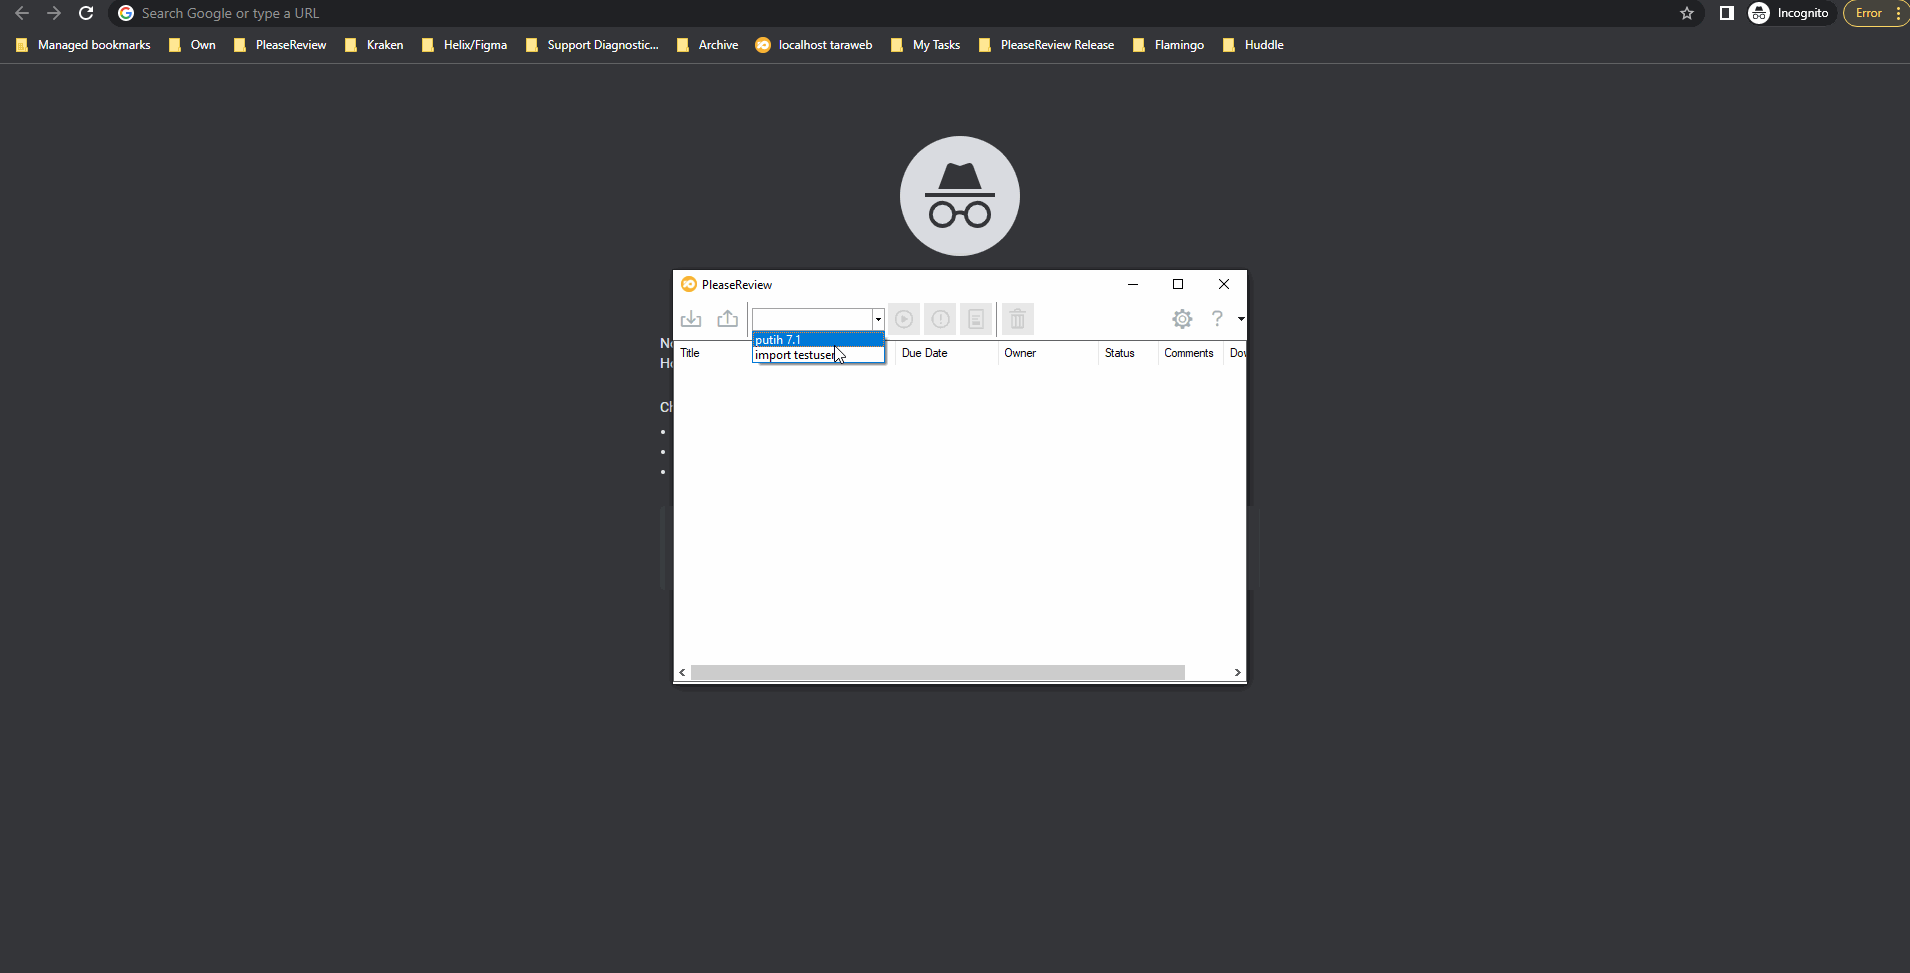Click the trash delete icon

tap(1017, 319)
